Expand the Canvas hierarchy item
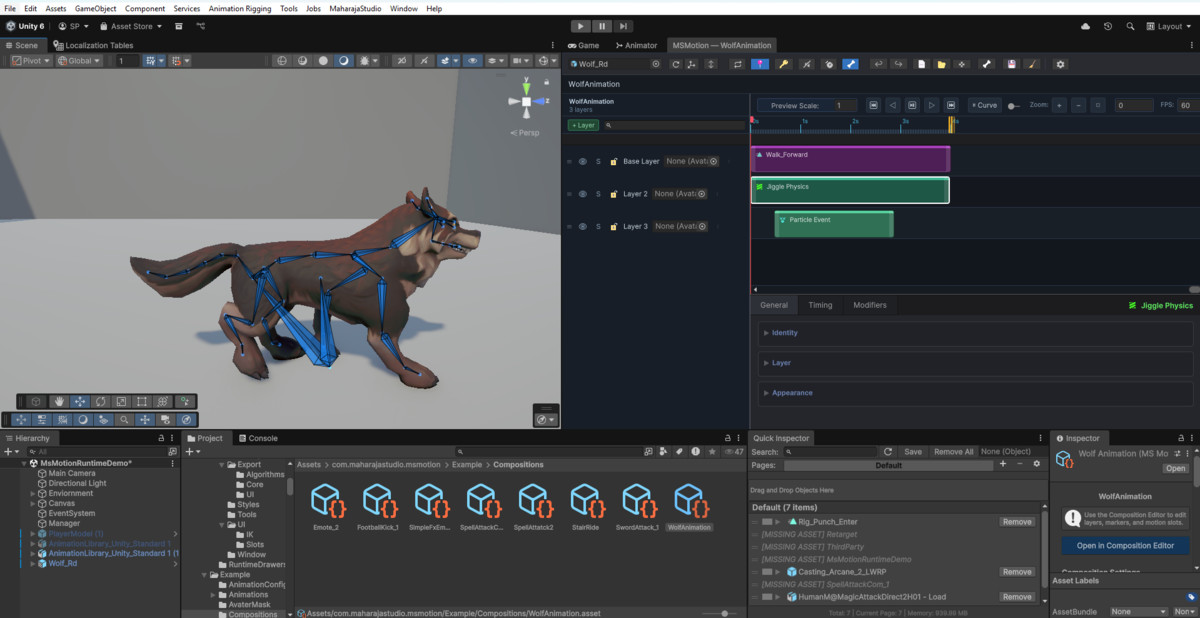 click(x=32, y=504)
